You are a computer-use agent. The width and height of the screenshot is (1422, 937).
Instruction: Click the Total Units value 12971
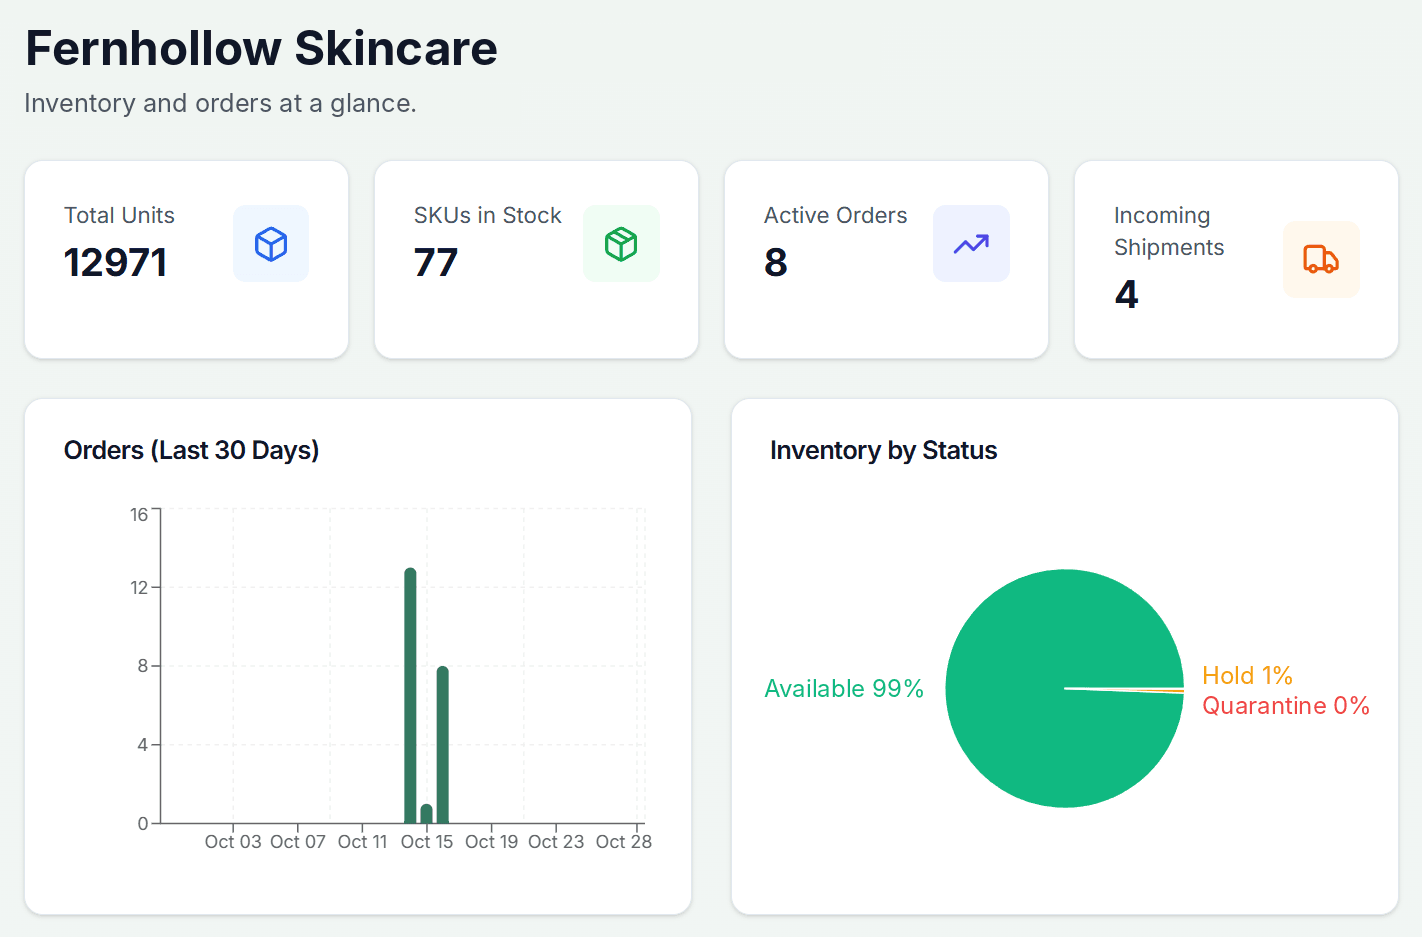[x=116, y=263]
